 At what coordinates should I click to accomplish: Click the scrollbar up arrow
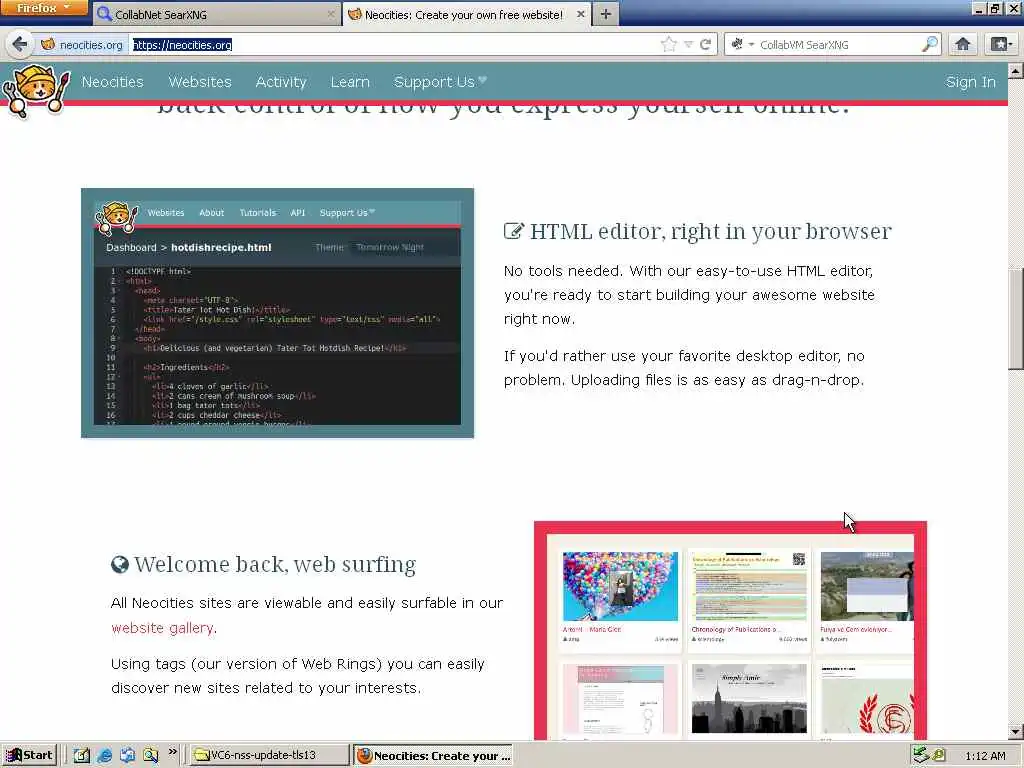pos(1016,69)
